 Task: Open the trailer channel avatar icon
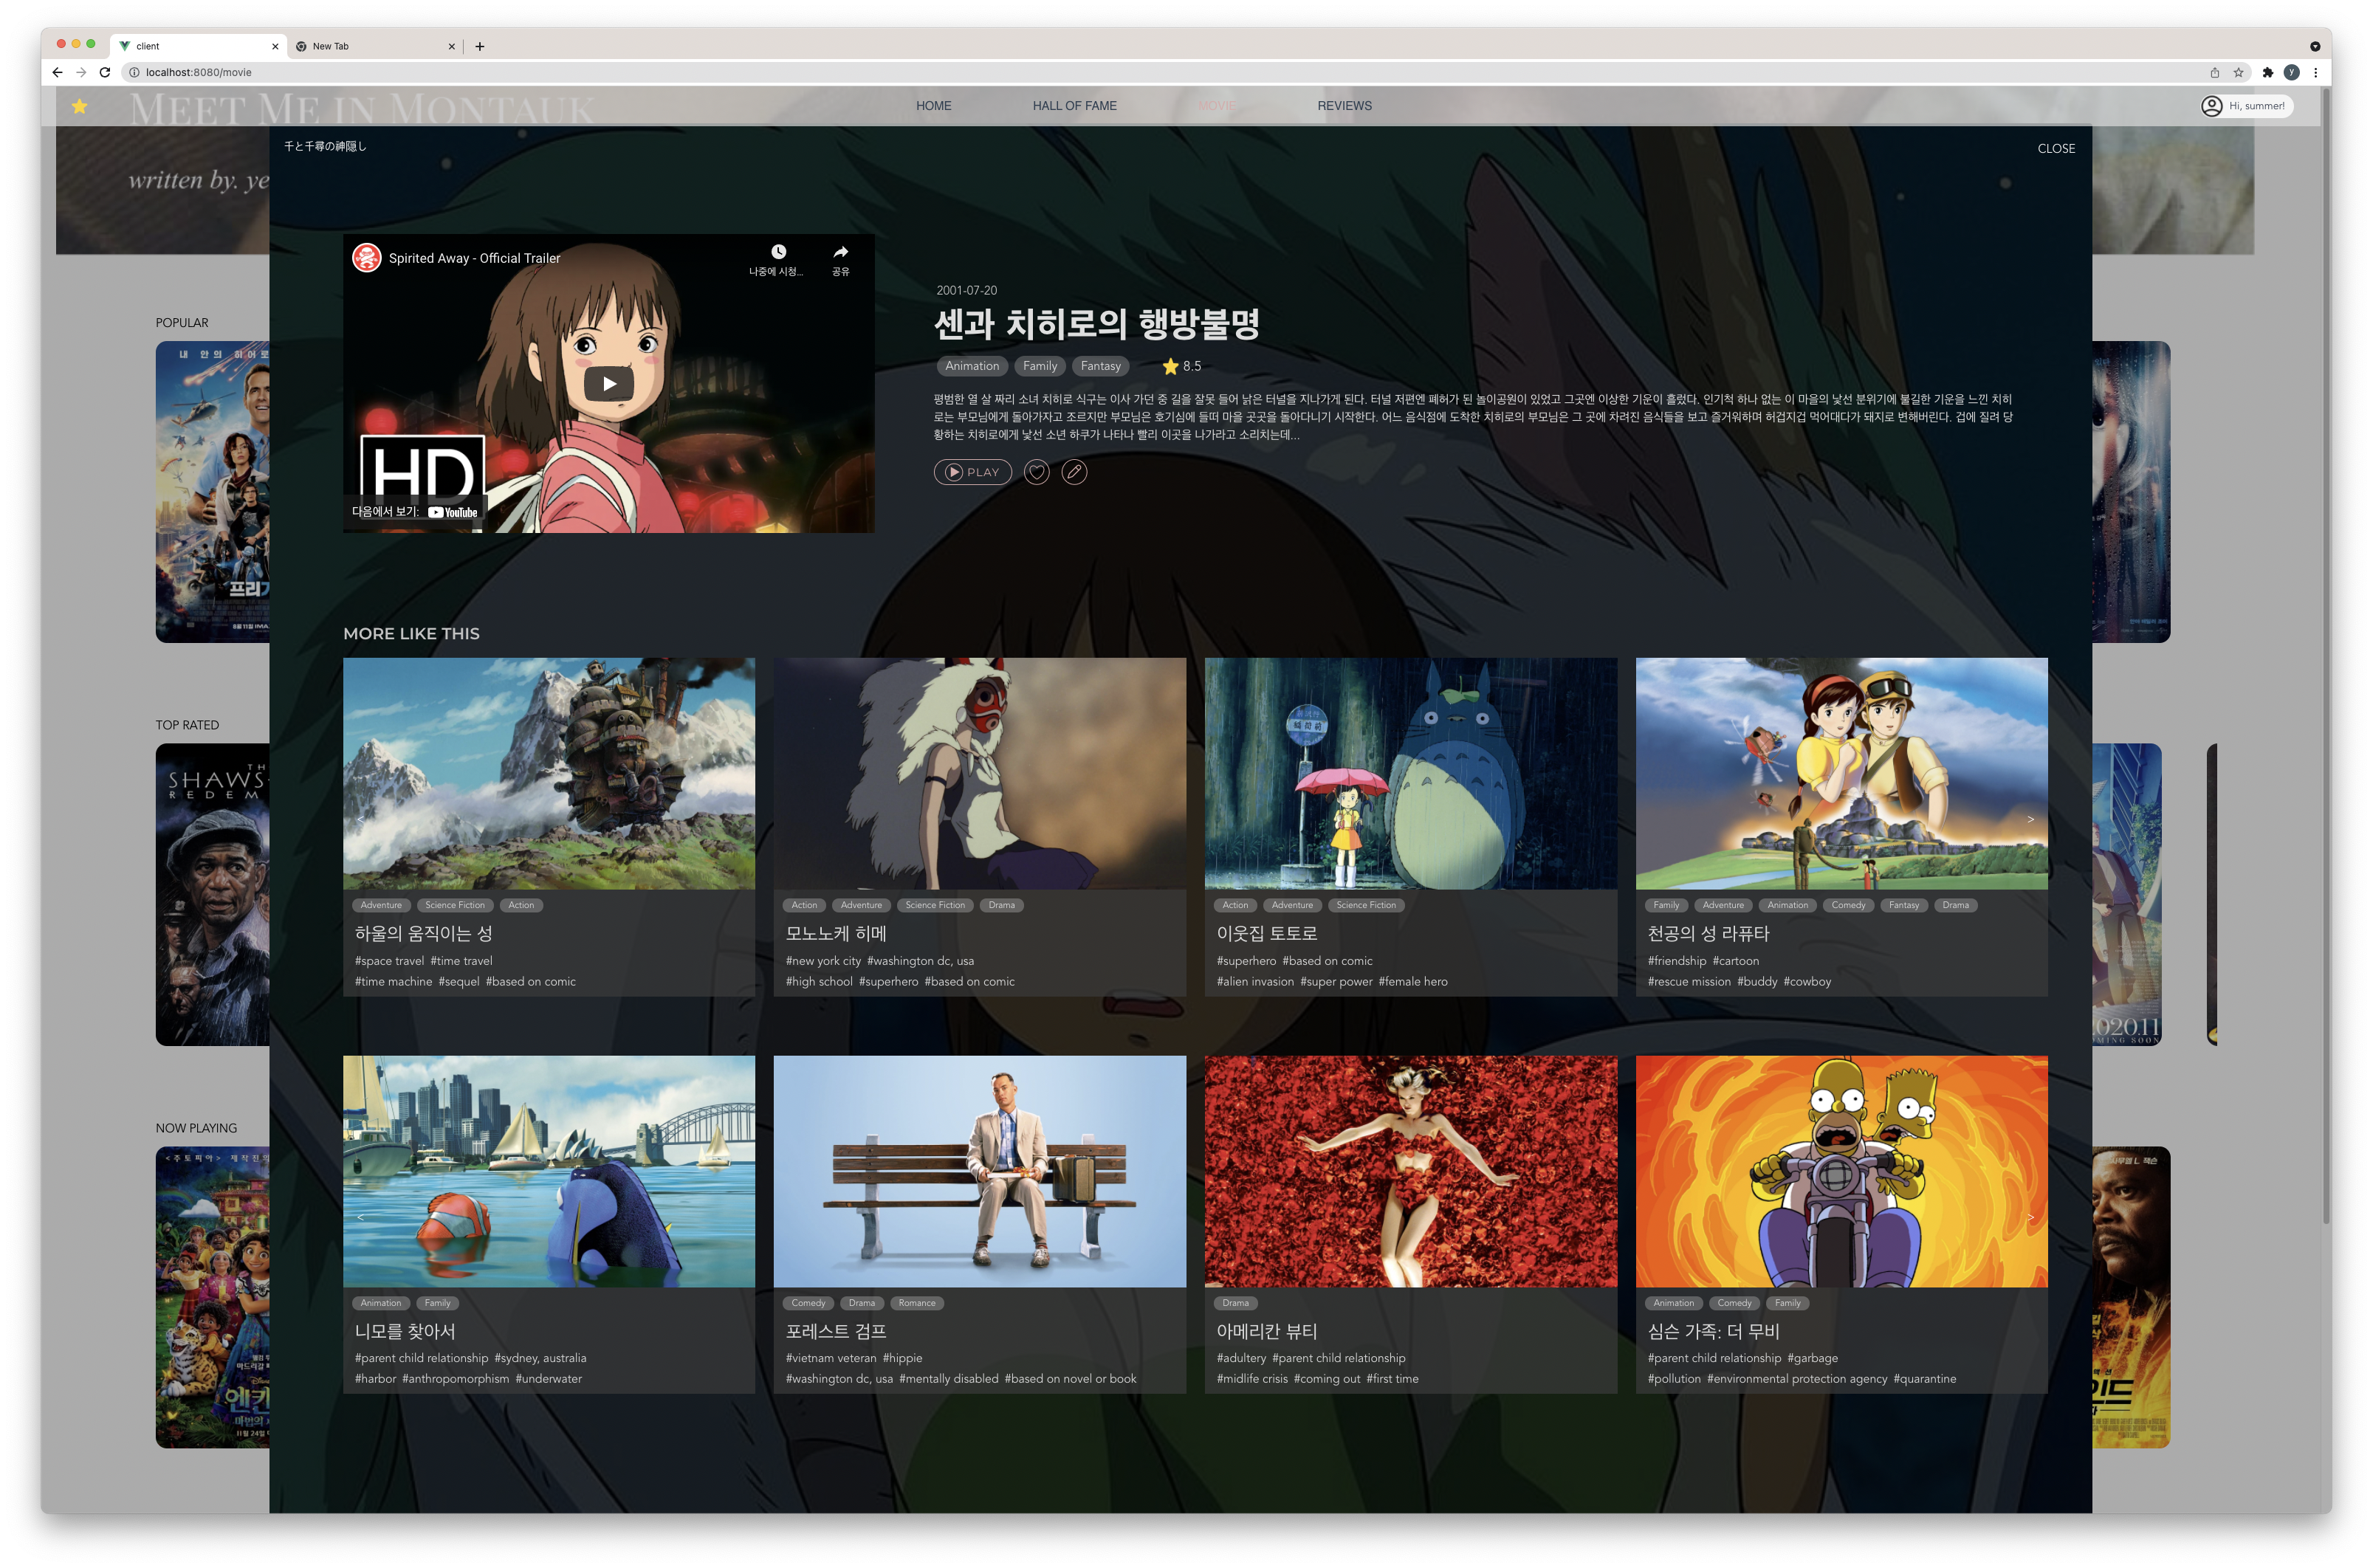pyautogui.click(x=366, y=258)
